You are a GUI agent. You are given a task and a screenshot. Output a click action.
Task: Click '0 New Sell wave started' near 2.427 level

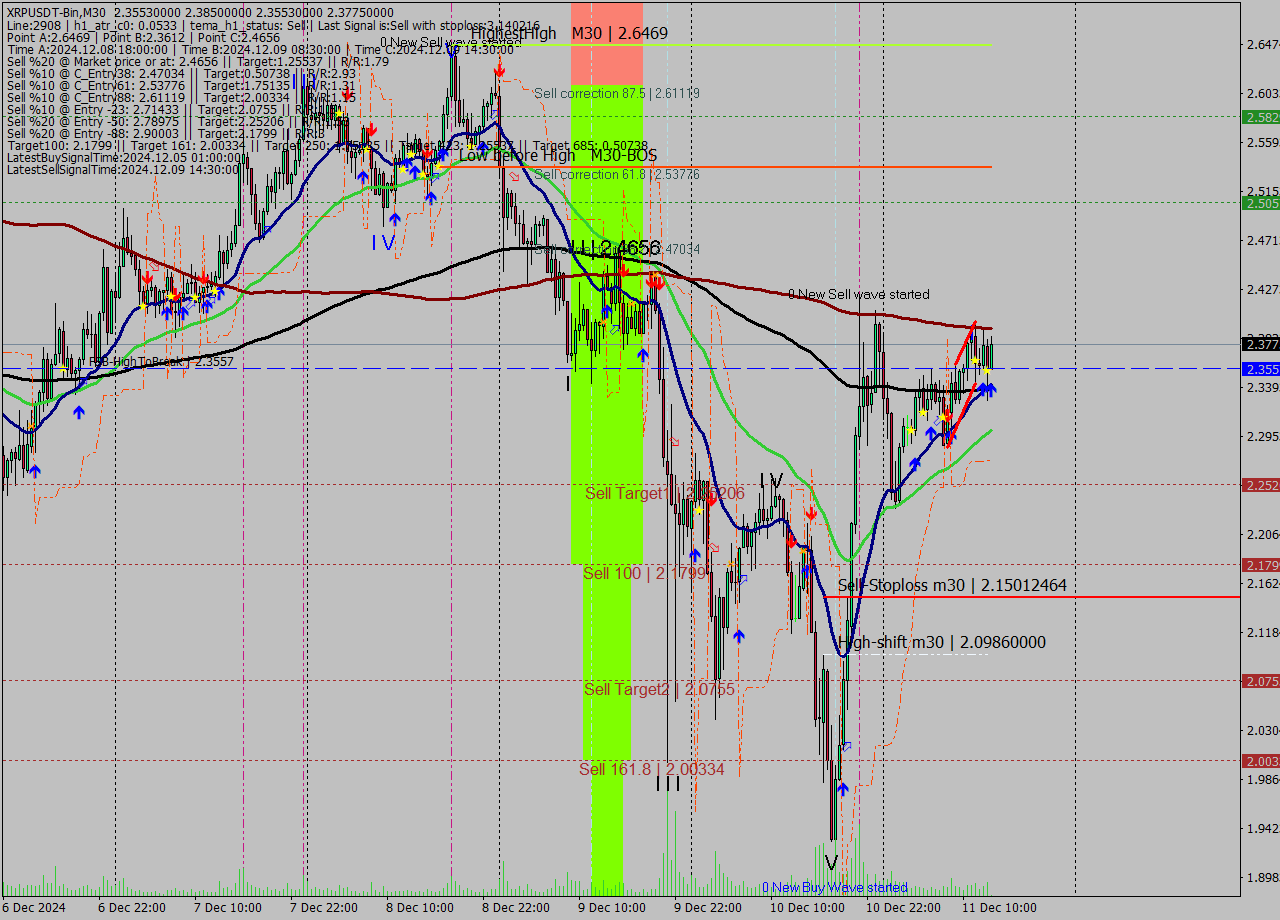click(859, 294)
